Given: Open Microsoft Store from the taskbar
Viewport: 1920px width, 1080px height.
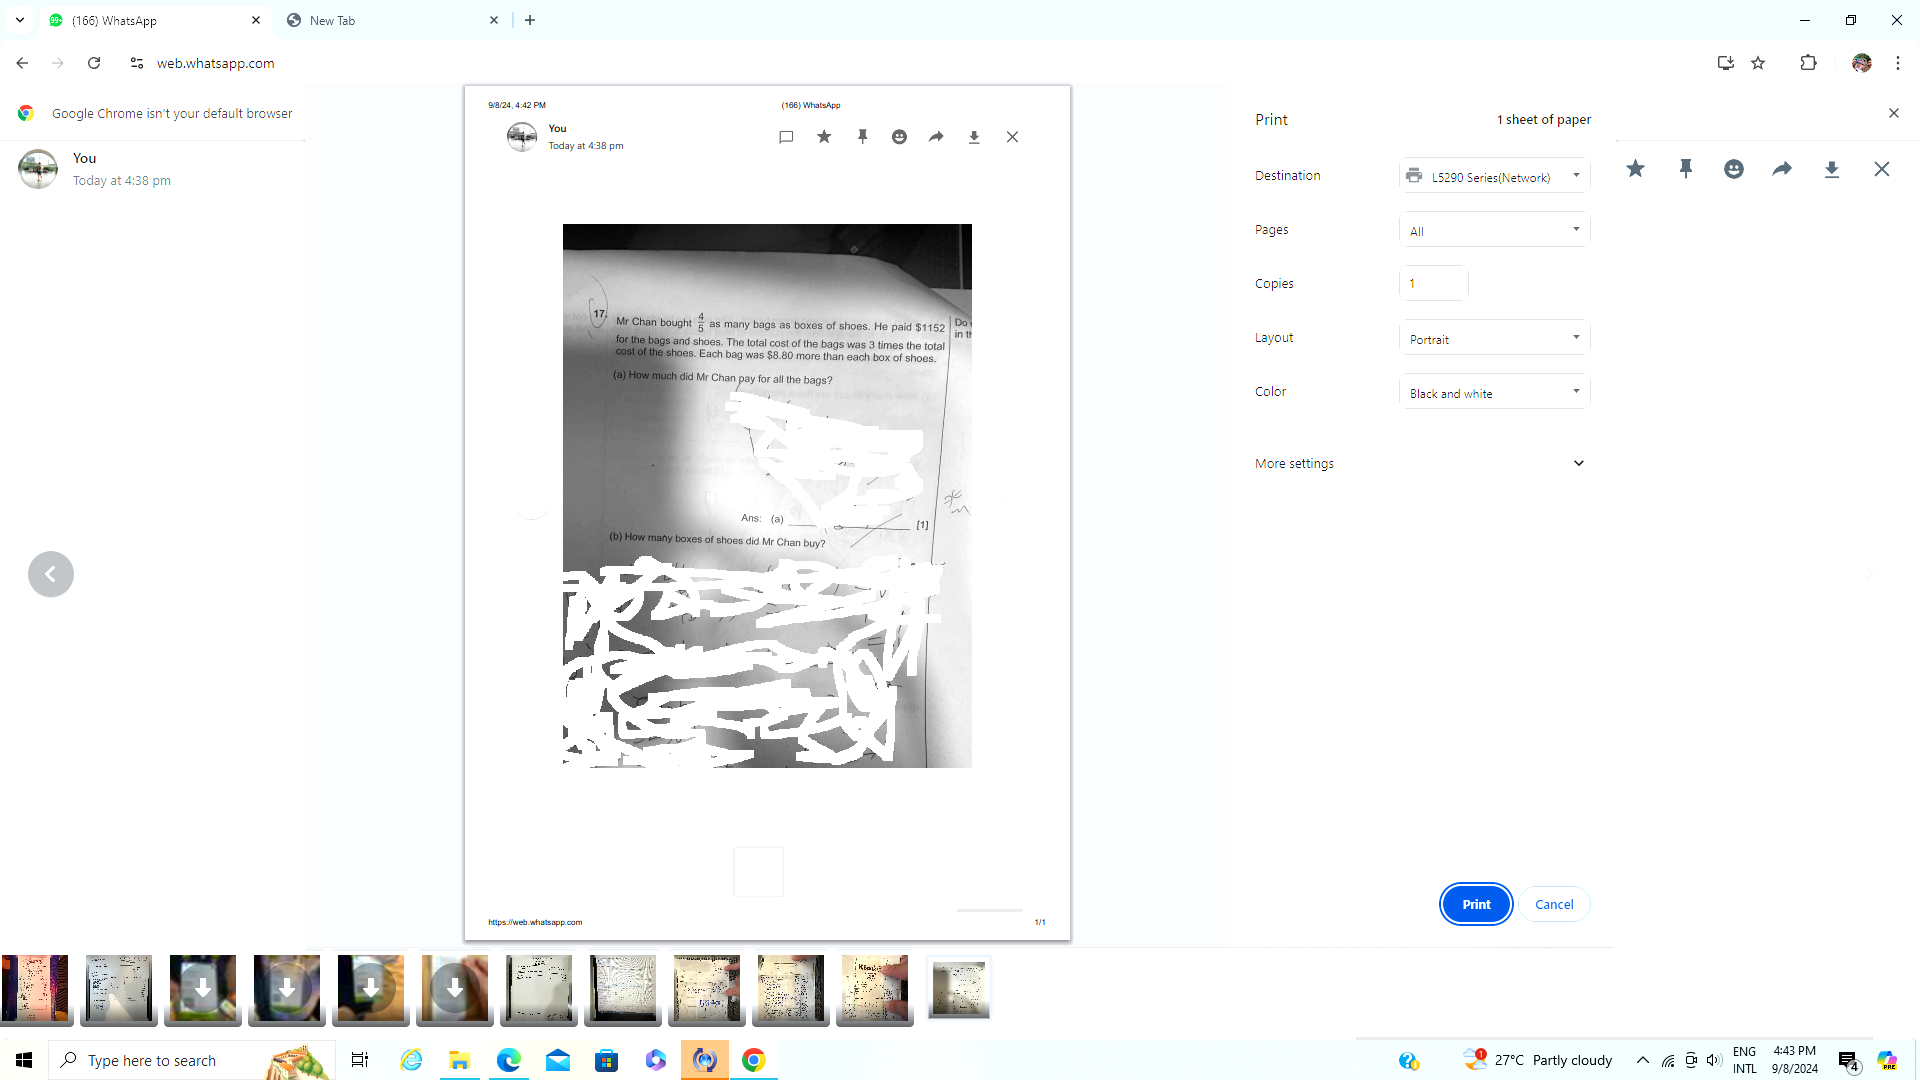Looking at the screenshot, I should click(x=607, y=1060).
